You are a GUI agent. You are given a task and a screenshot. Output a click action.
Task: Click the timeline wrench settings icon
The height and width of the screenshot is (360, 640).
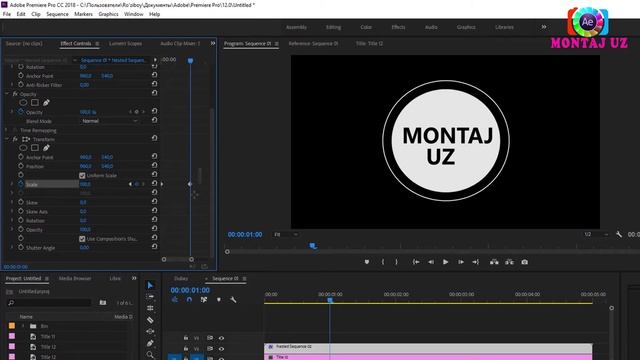[233, 300]
